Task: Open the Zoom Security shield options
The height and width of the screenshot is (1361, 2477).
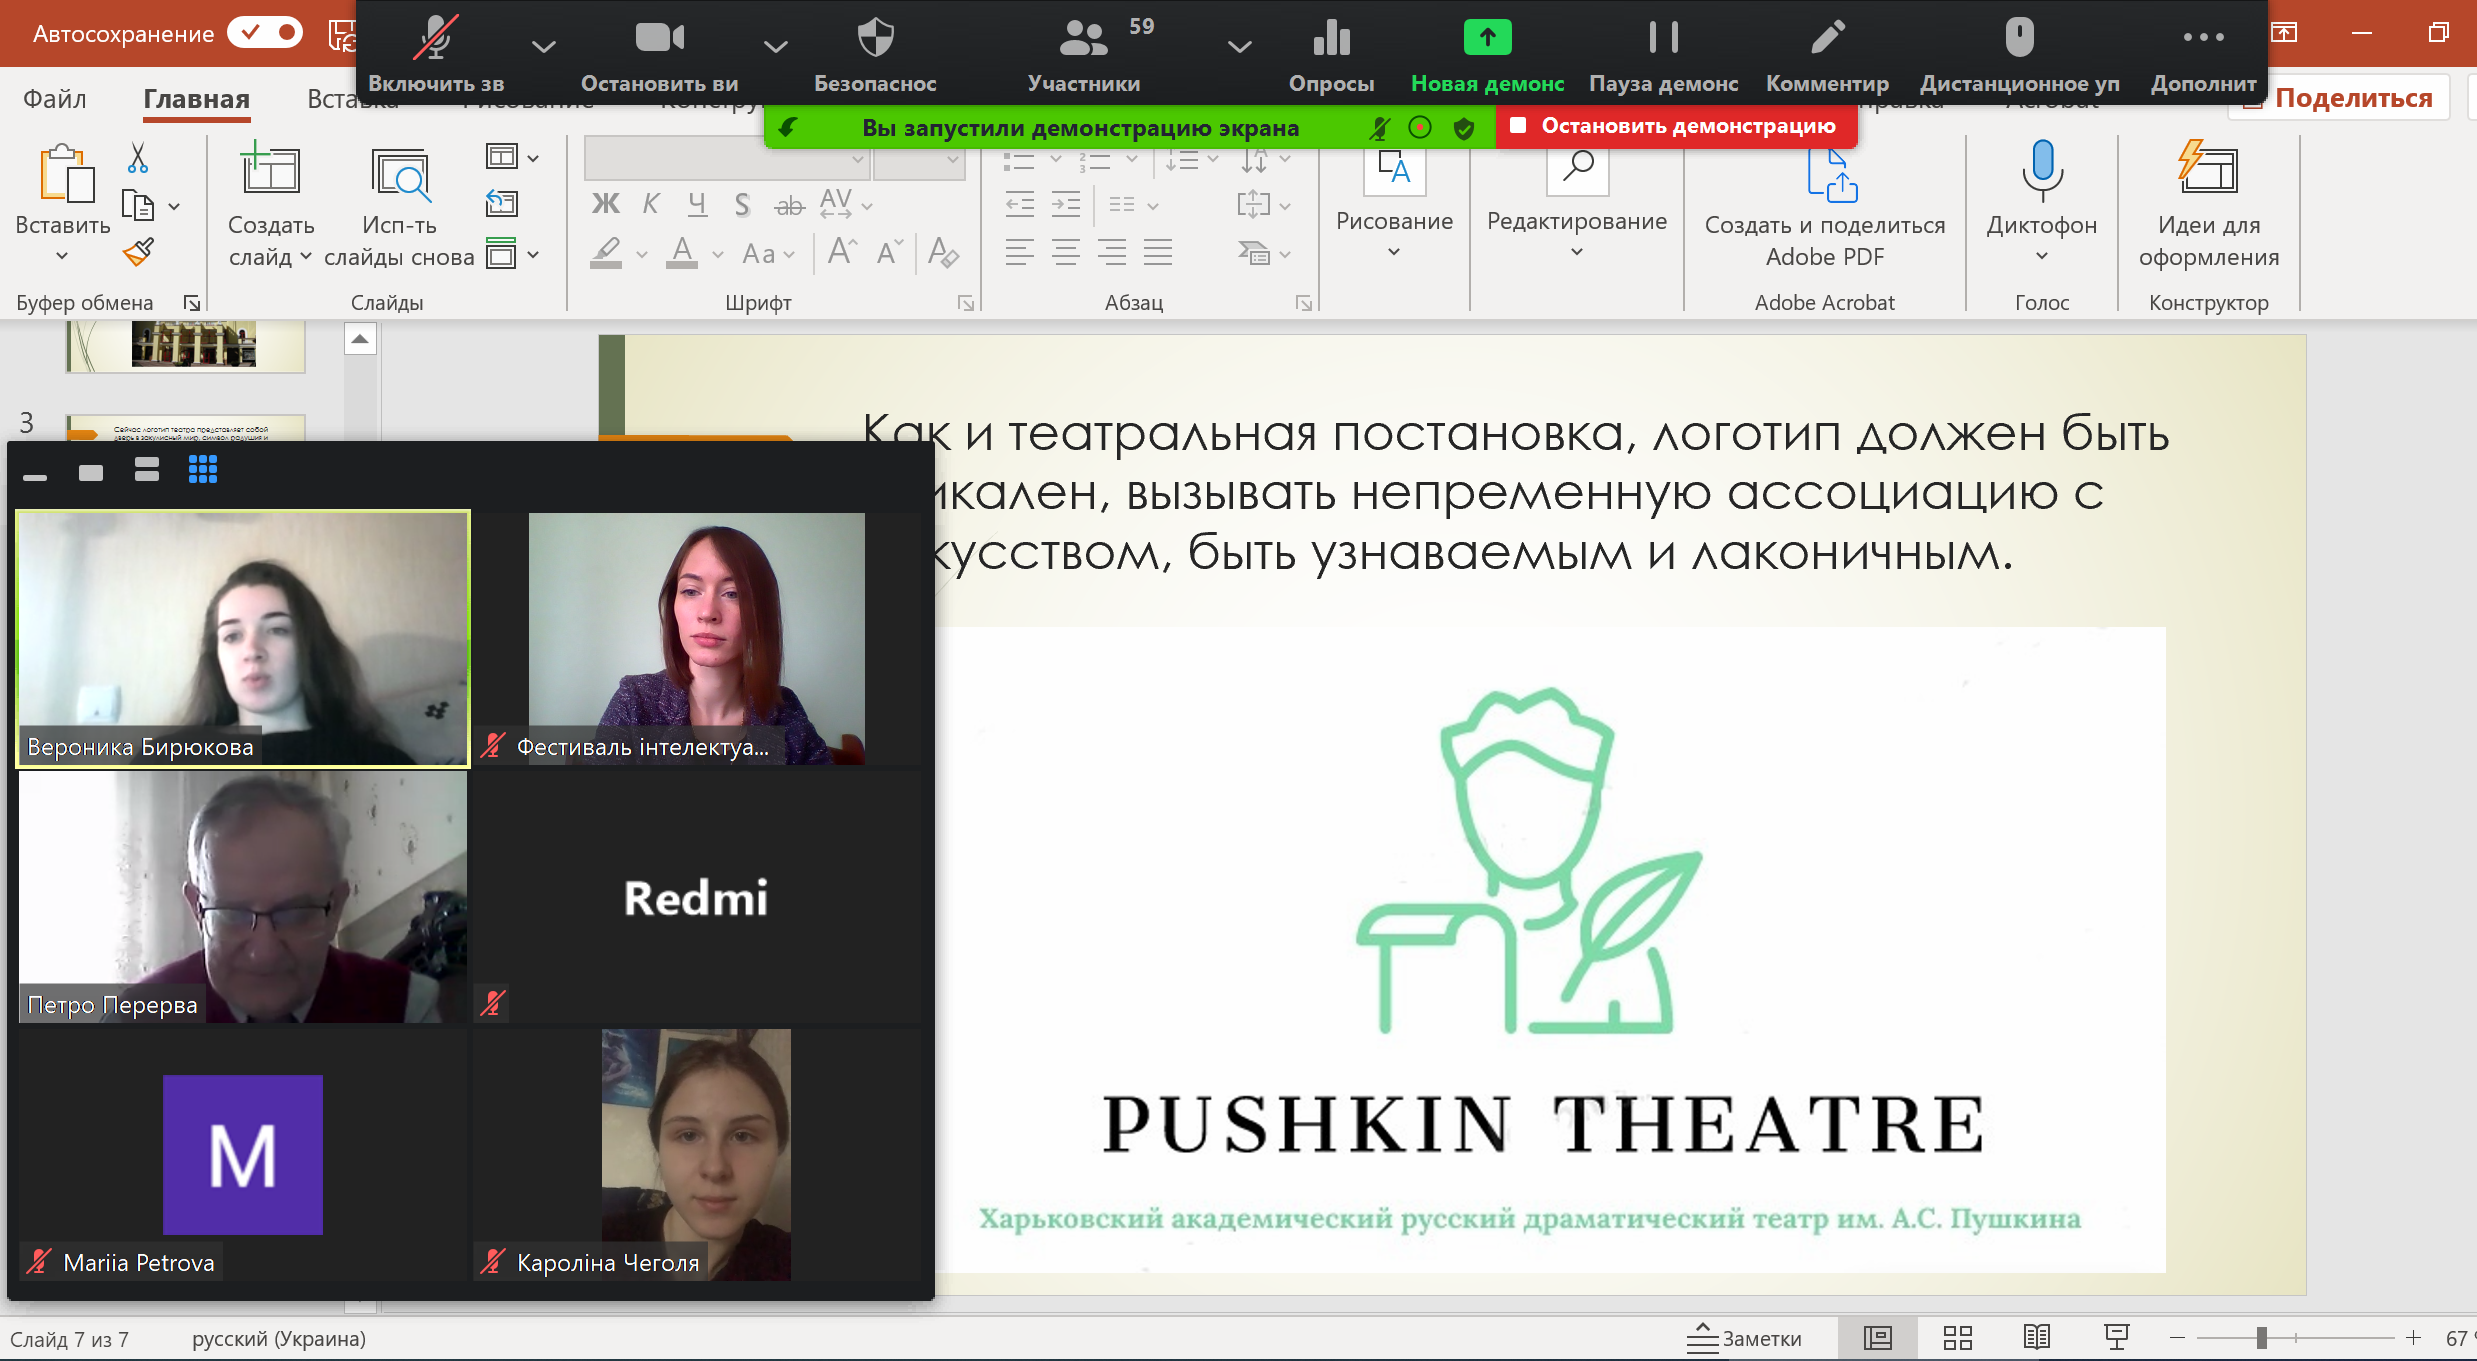Action: point(875,52)
